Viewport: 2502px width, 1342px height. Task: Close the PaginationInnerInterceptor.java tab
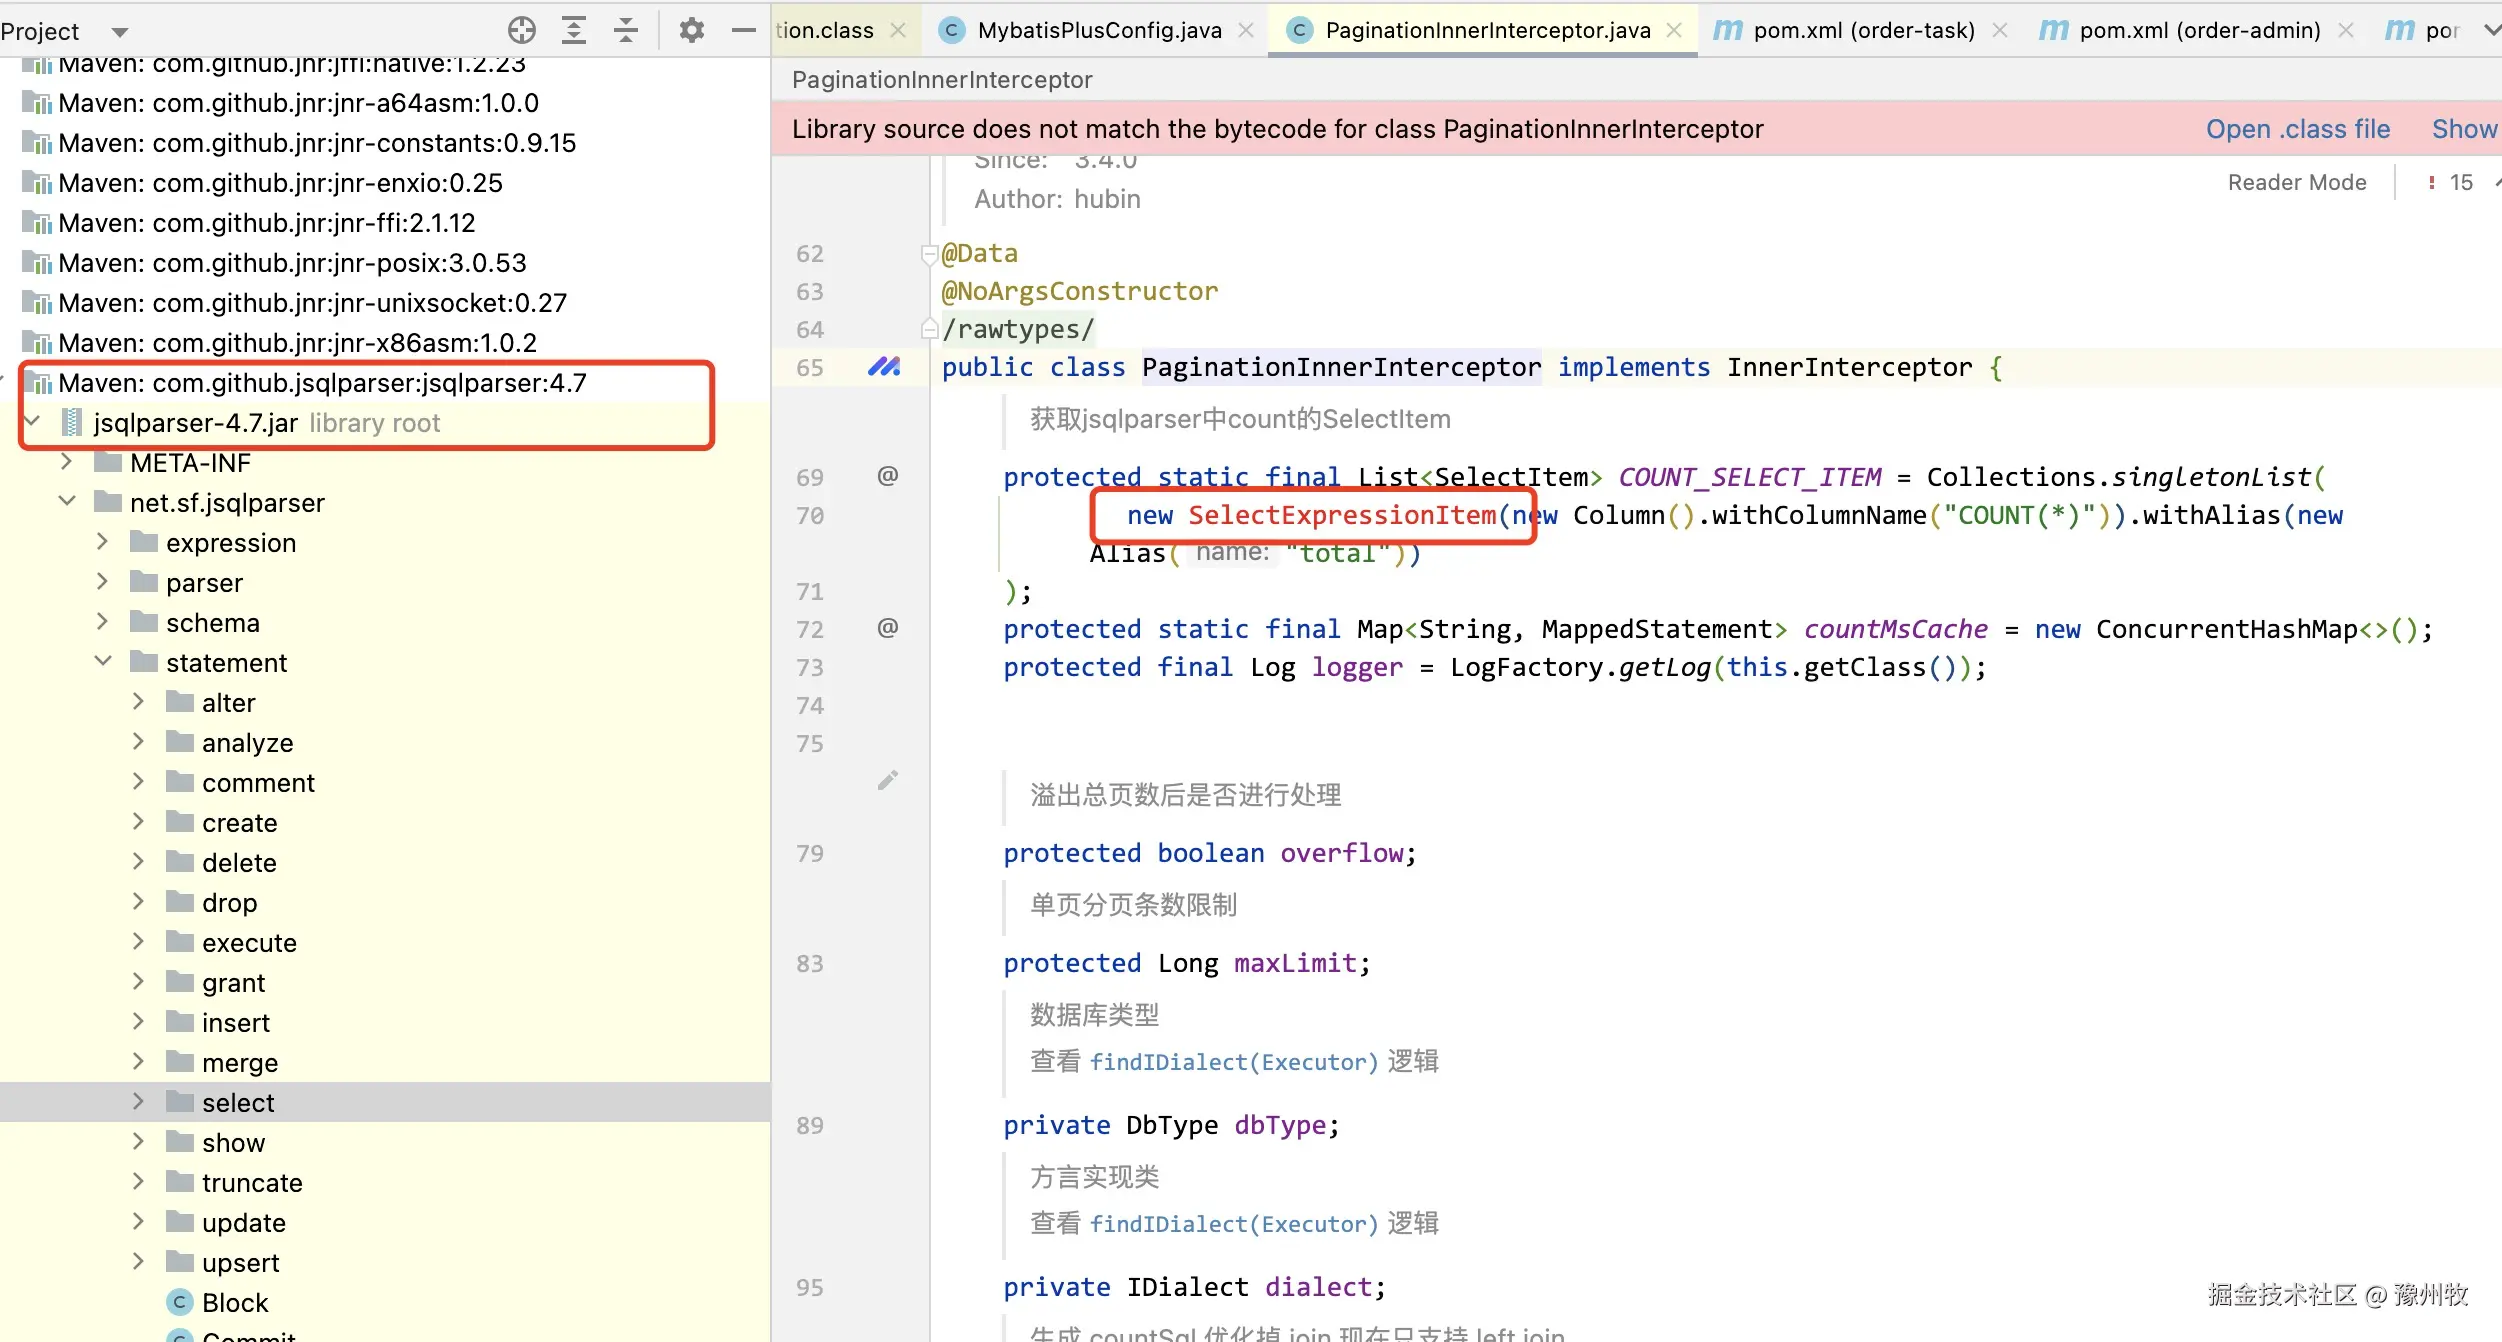[1674, 30]
